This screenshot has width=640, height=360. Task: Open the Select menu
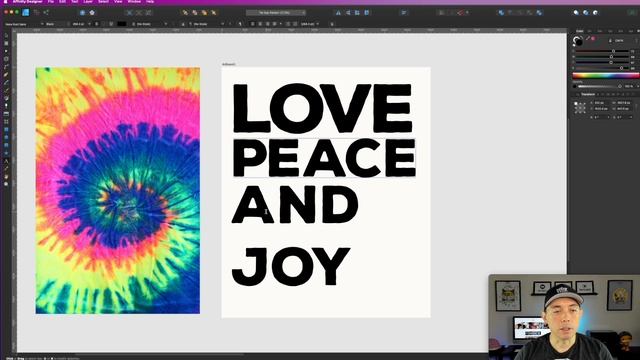click(x=103, y=2)
